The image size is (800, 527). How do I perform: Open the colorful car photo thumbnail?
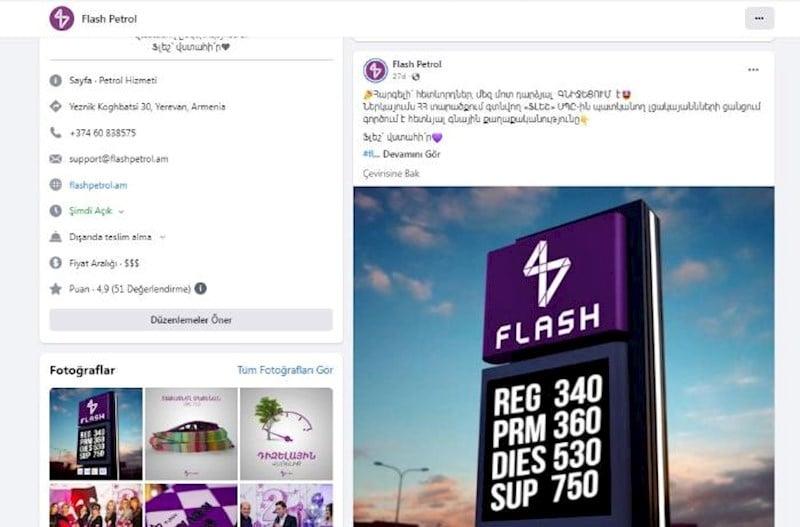click(x=191, y=434)
